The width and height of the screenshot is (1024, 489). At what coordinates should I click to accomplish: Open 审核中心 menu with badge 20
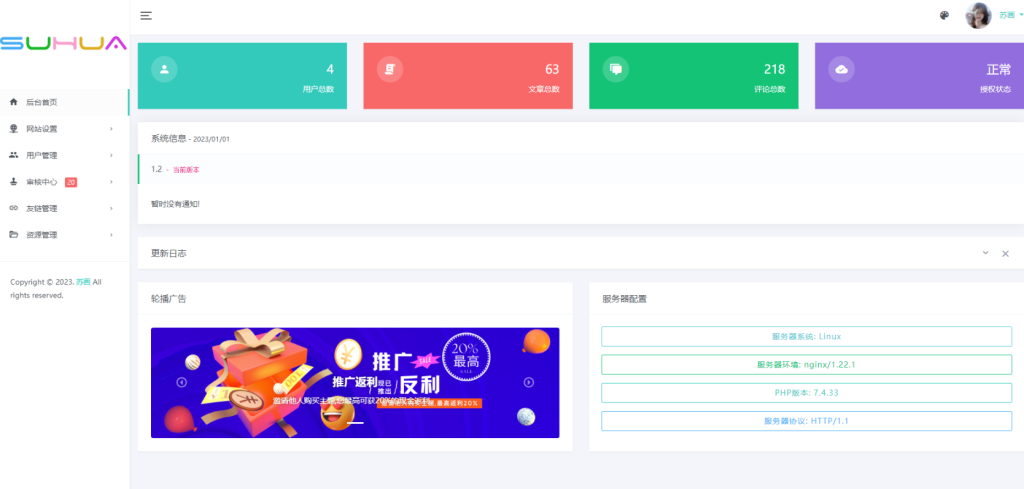(65, 182)
